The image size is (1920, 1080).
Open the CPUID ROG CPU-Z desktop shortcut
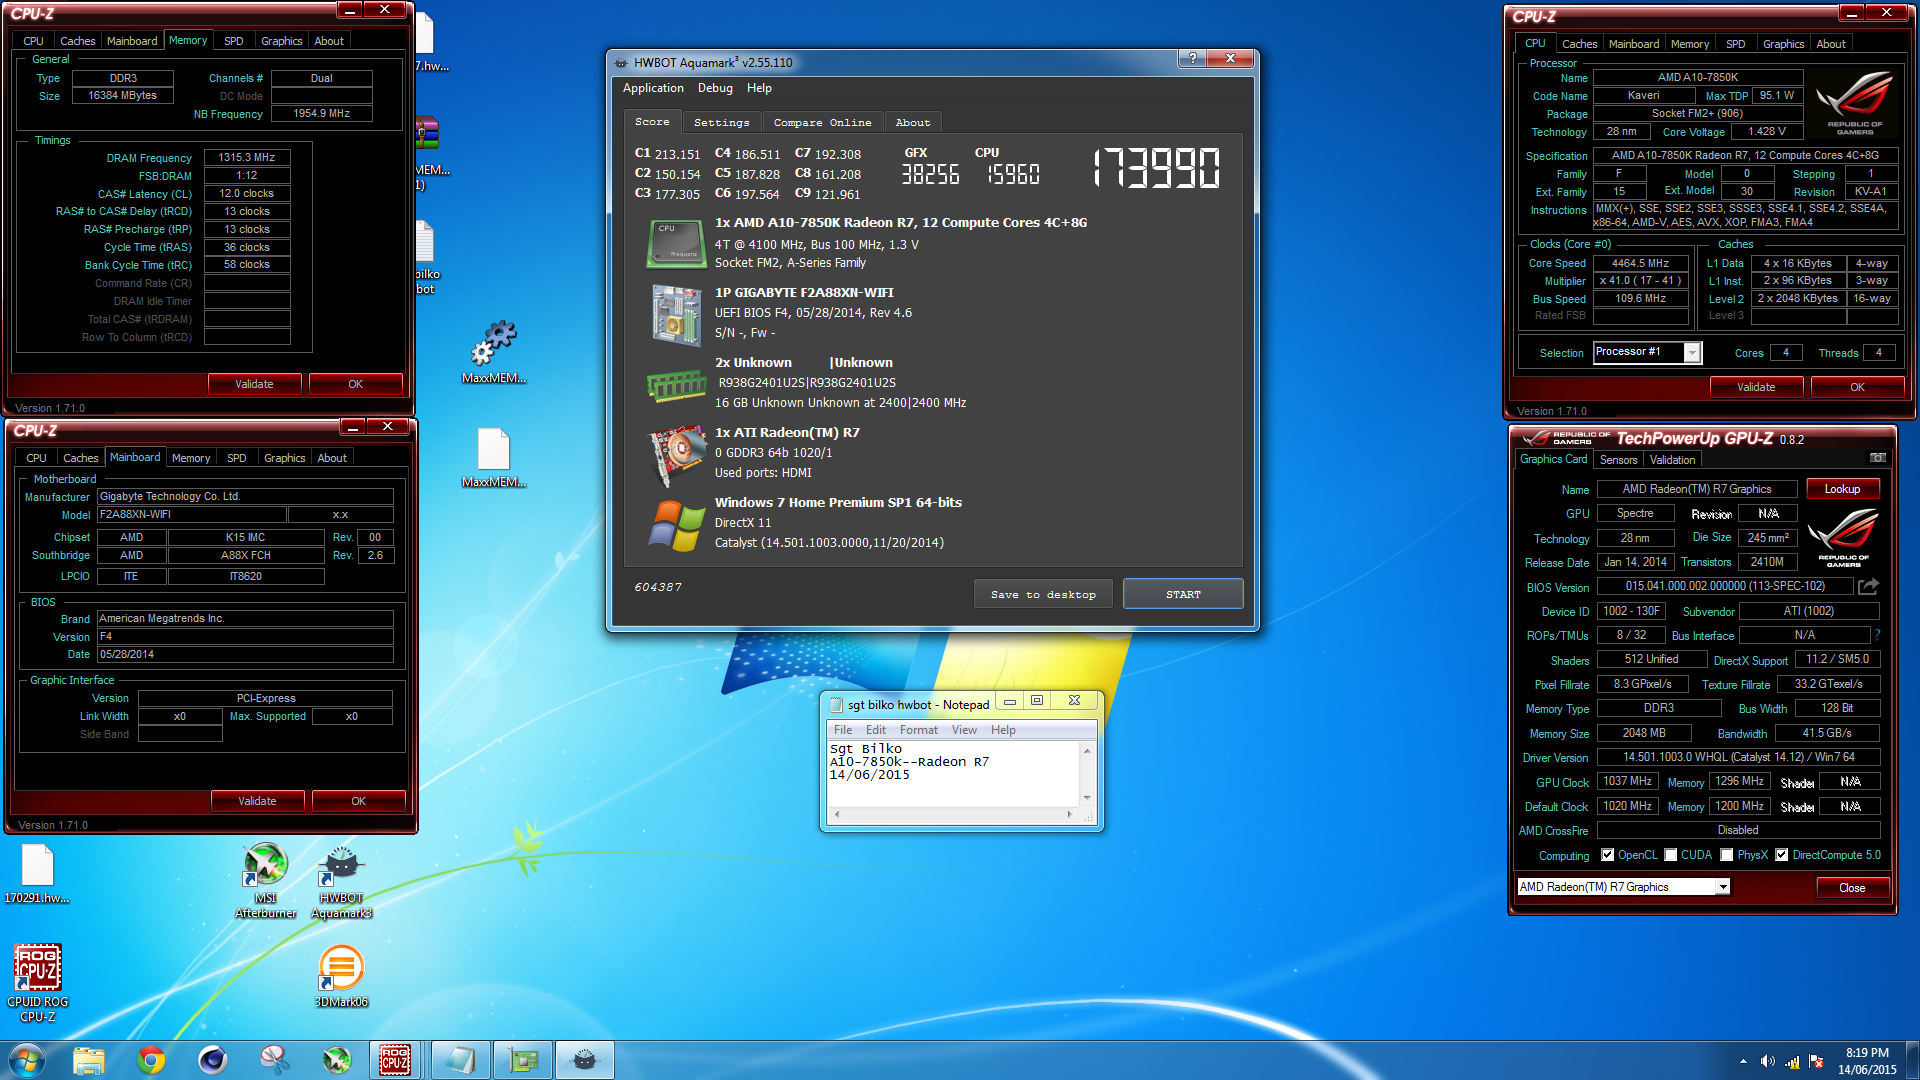38,983
